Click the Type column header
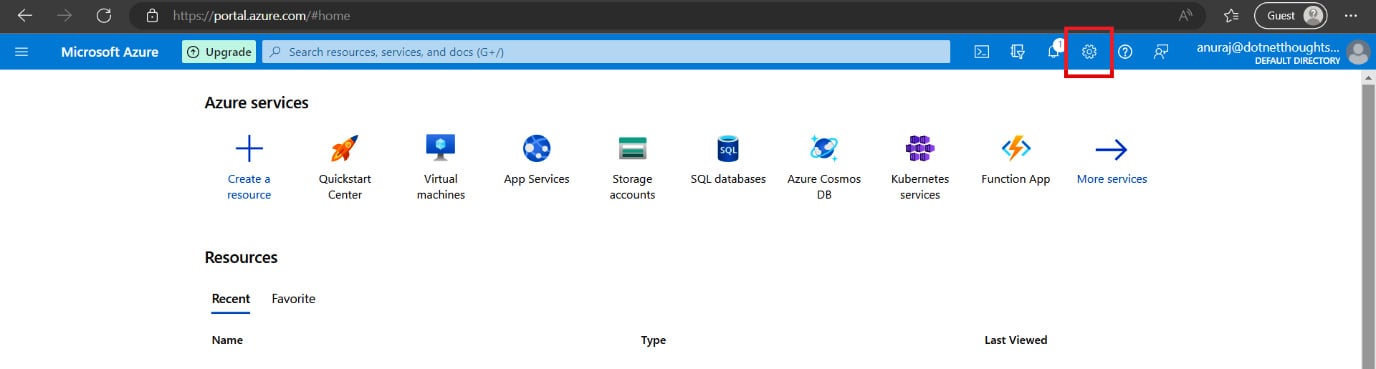 pyautogui.click(x=653, y=340)
